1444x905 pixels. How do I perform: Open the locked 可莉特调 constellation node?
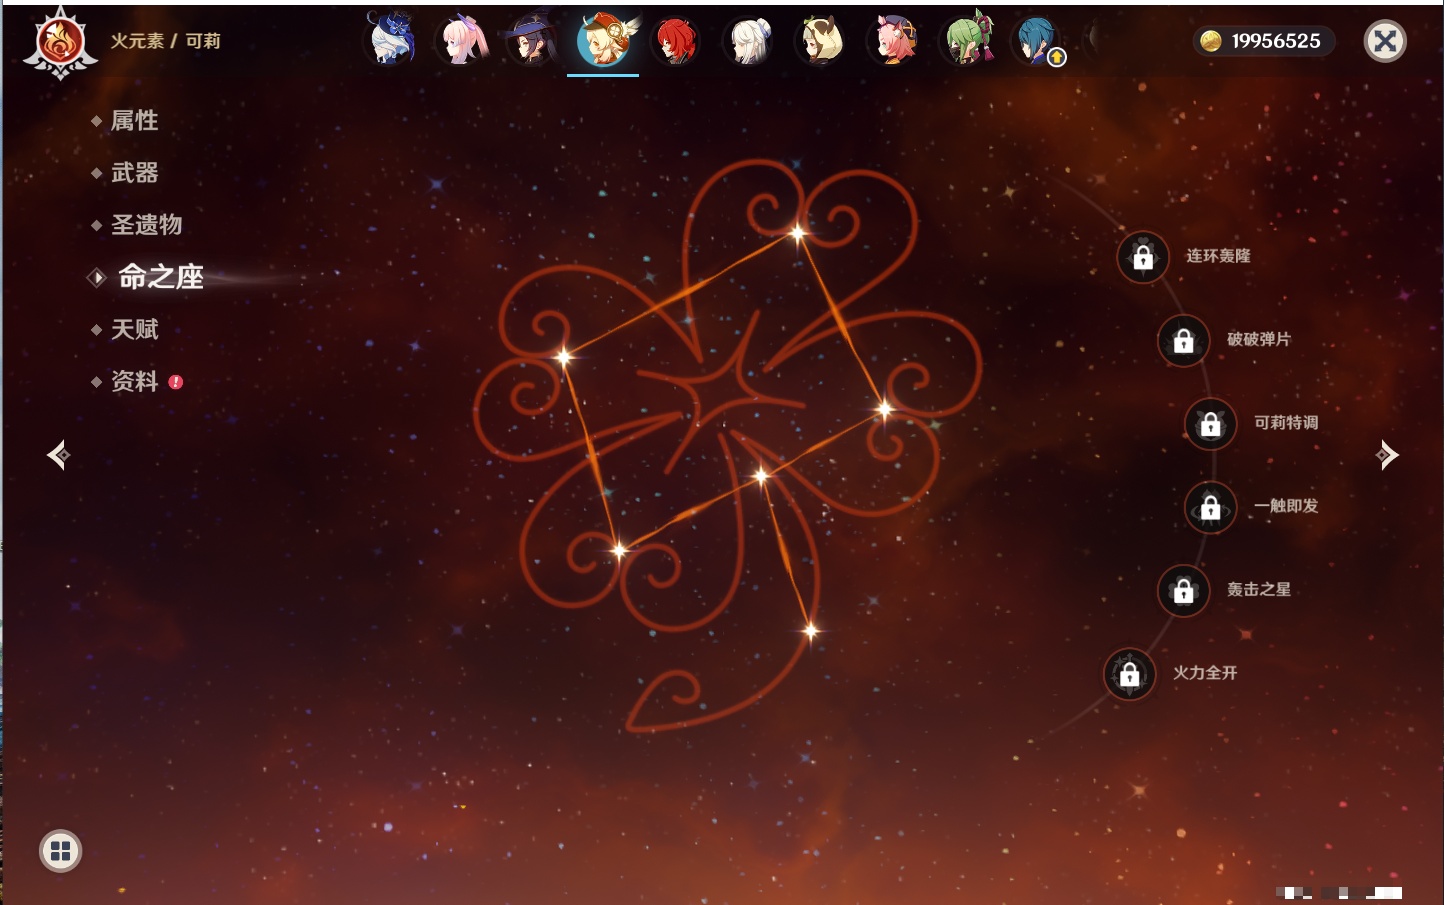coord(1211,423)
